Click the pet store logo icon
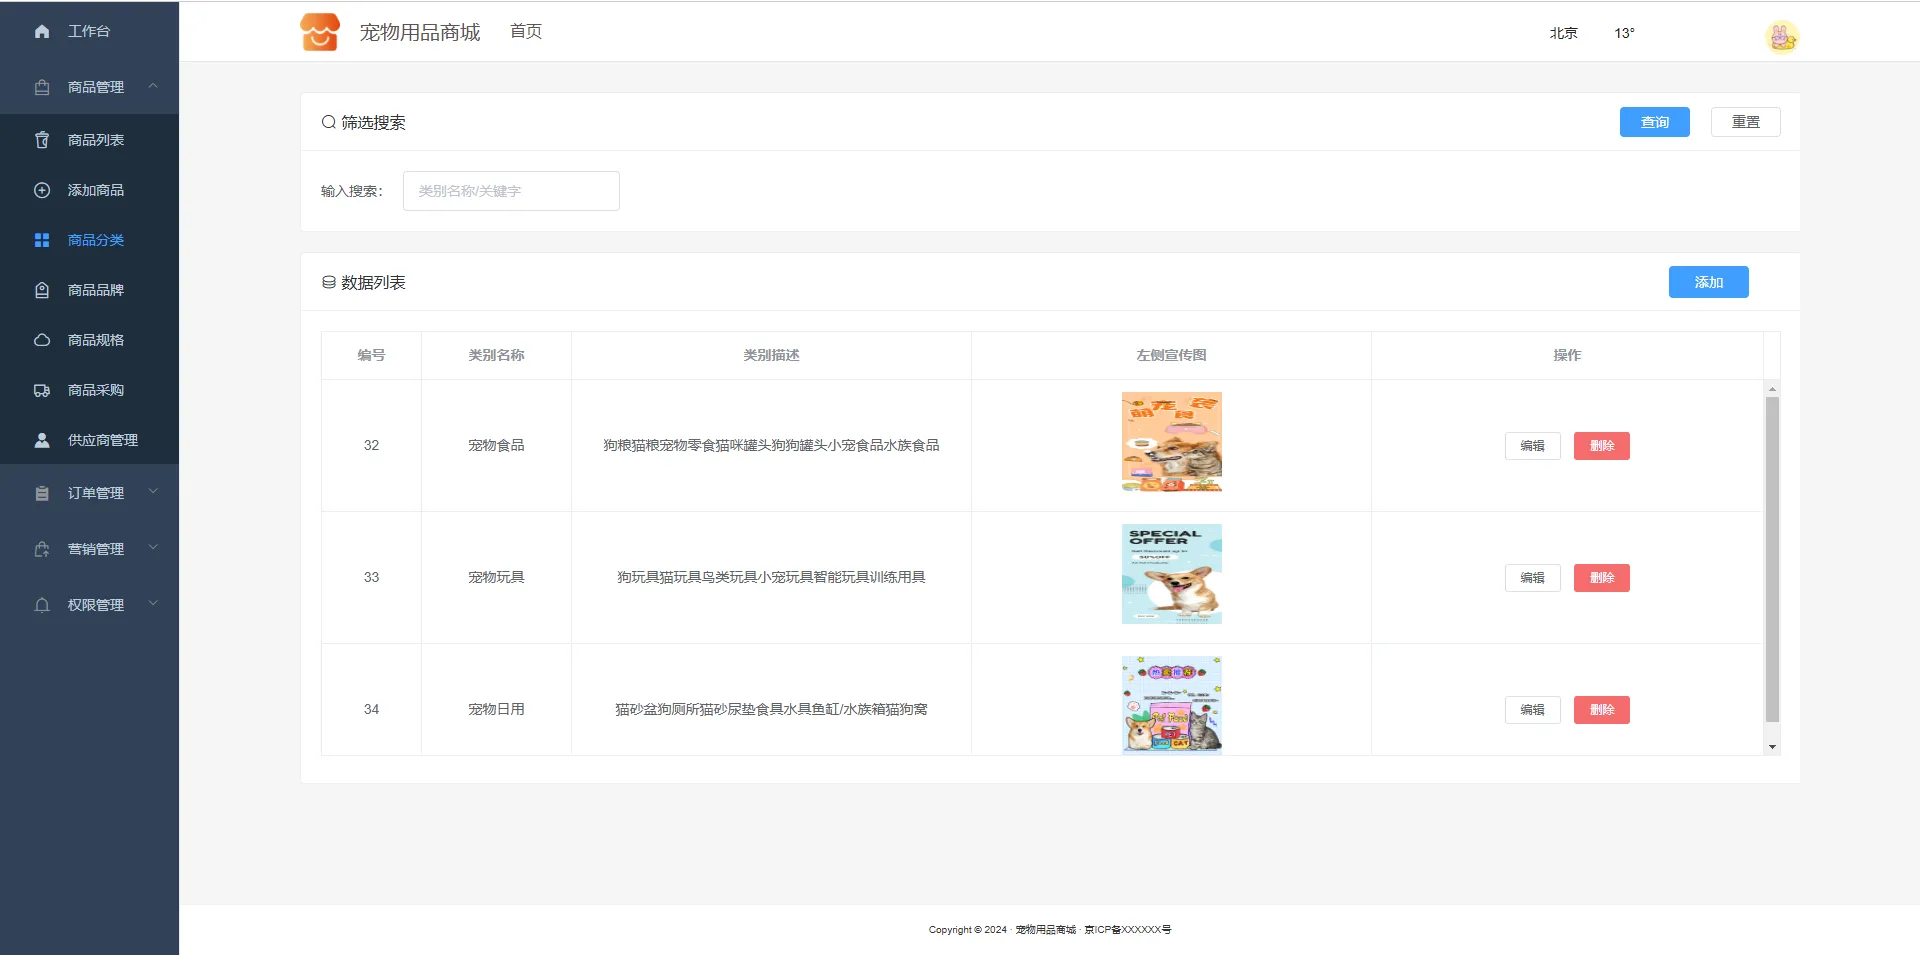Screen dimensions: 1920x955 (320, 32)
